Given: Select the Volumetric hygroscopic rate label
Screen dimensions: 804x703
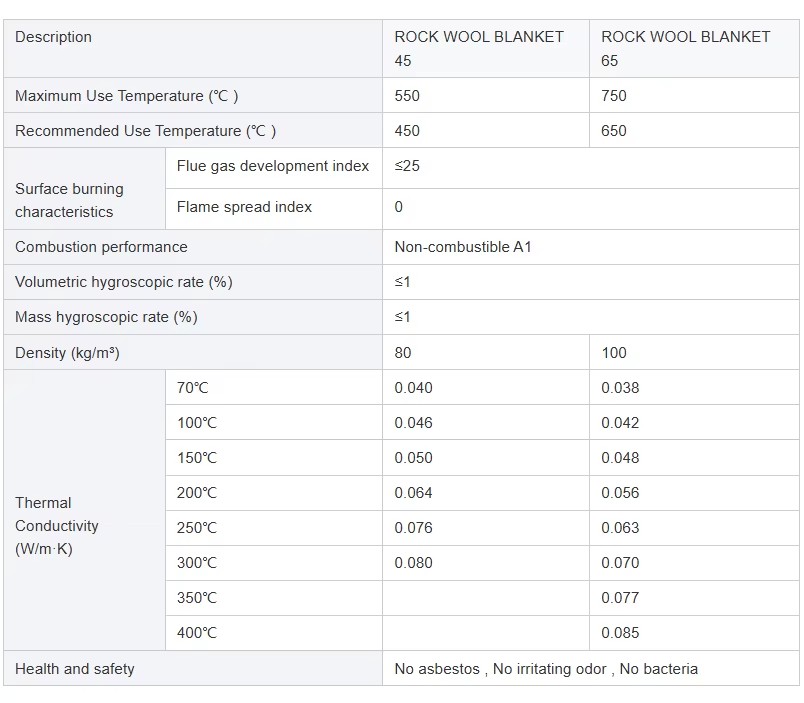Looking at the screenshot, I should click(124, 282).
